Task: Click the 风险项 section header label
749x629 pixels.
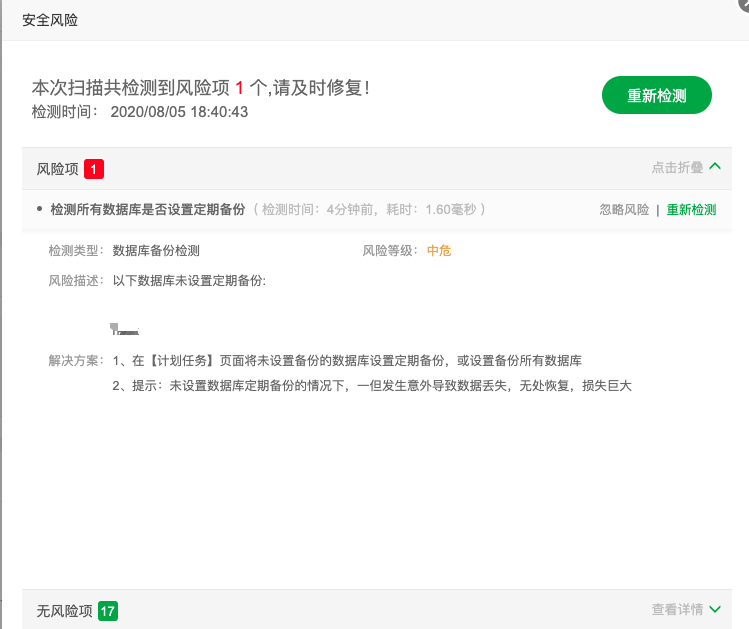Action: tap(57, 169)
